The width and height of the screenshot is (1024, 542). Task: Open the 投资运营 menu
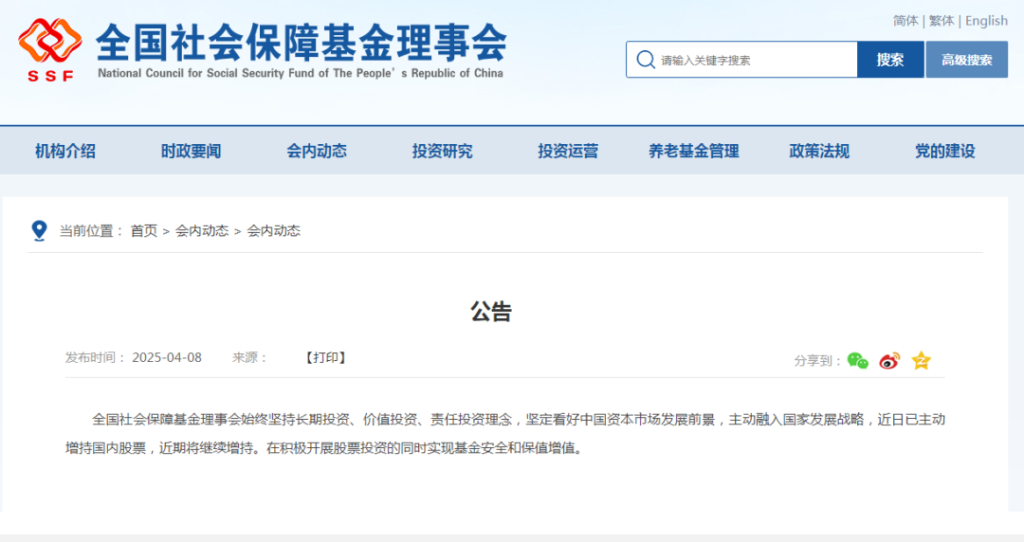pos(568,151)
